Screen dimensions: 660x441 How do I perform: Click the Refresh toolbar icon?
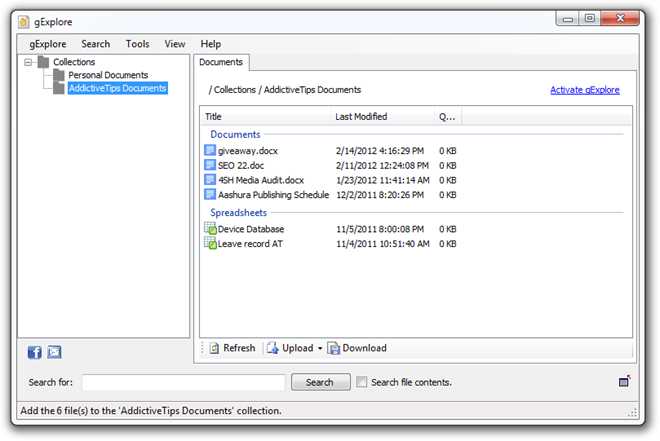coord(214,348)
